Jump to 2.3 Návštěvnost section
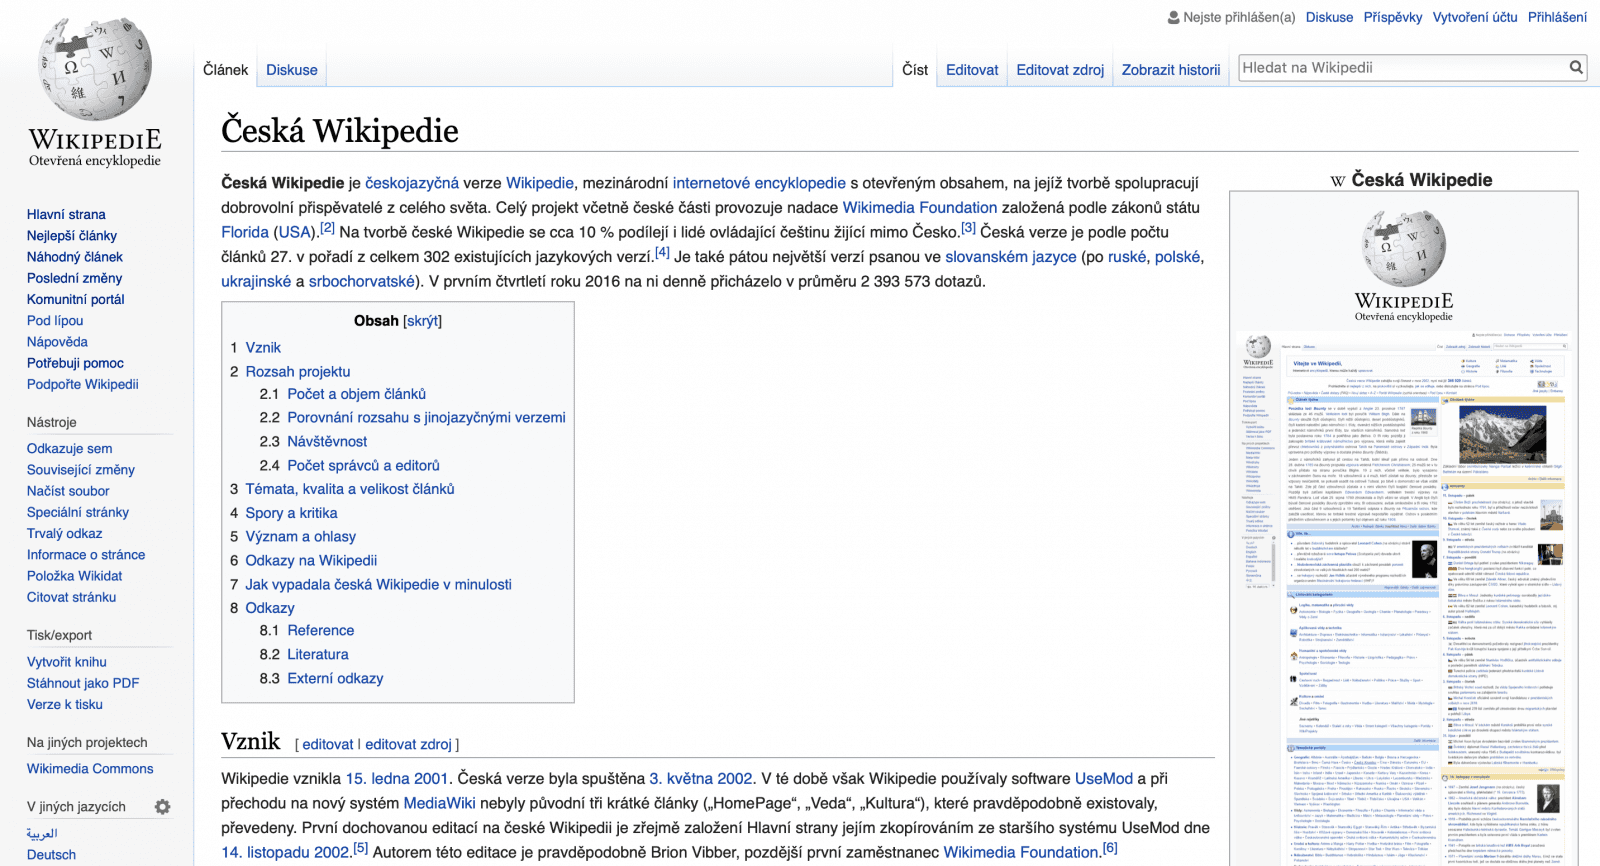The width and height of the screenshot is (1600, 866). point(327,441)
